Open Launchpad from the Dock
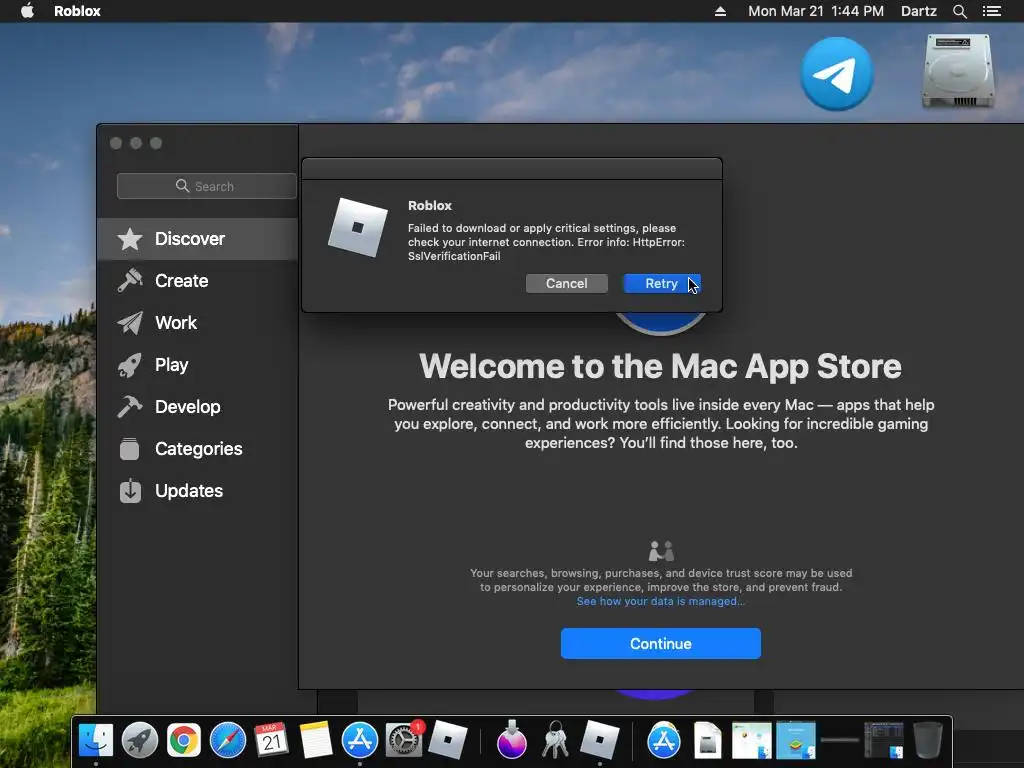The height and width of the screenshot is (768, 1024). 140,740
